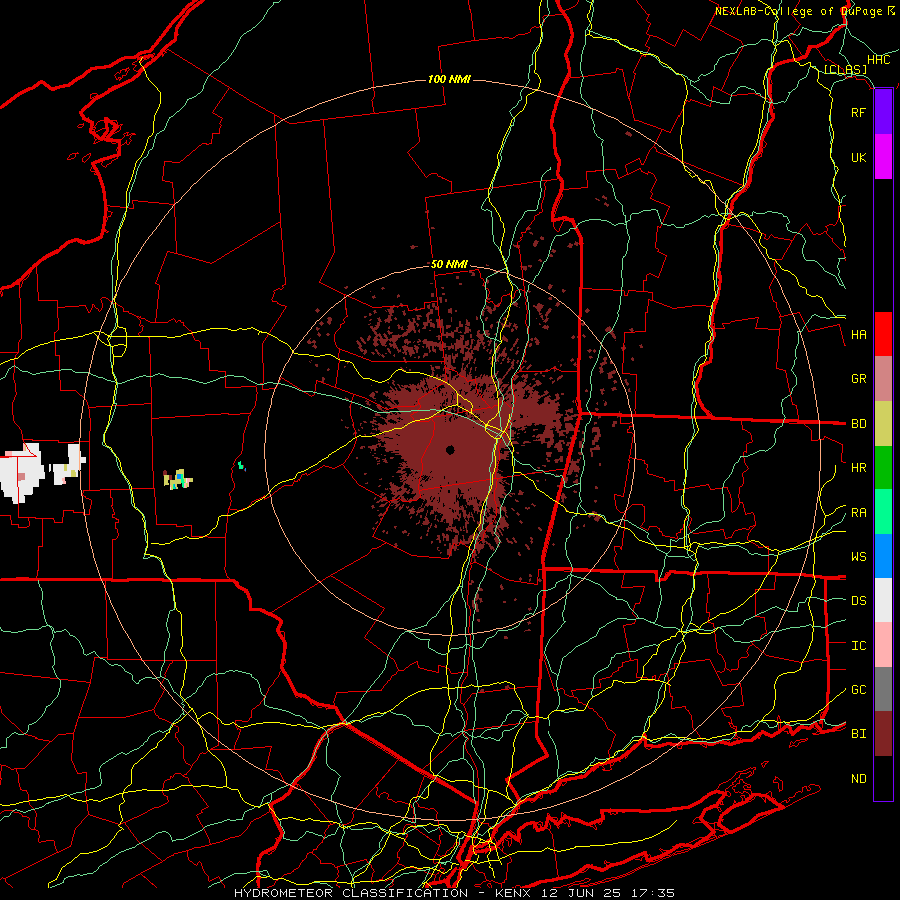The width and height of the screenshot is (900, 900).
Task: Click the WS legend label
Action: 858,557
